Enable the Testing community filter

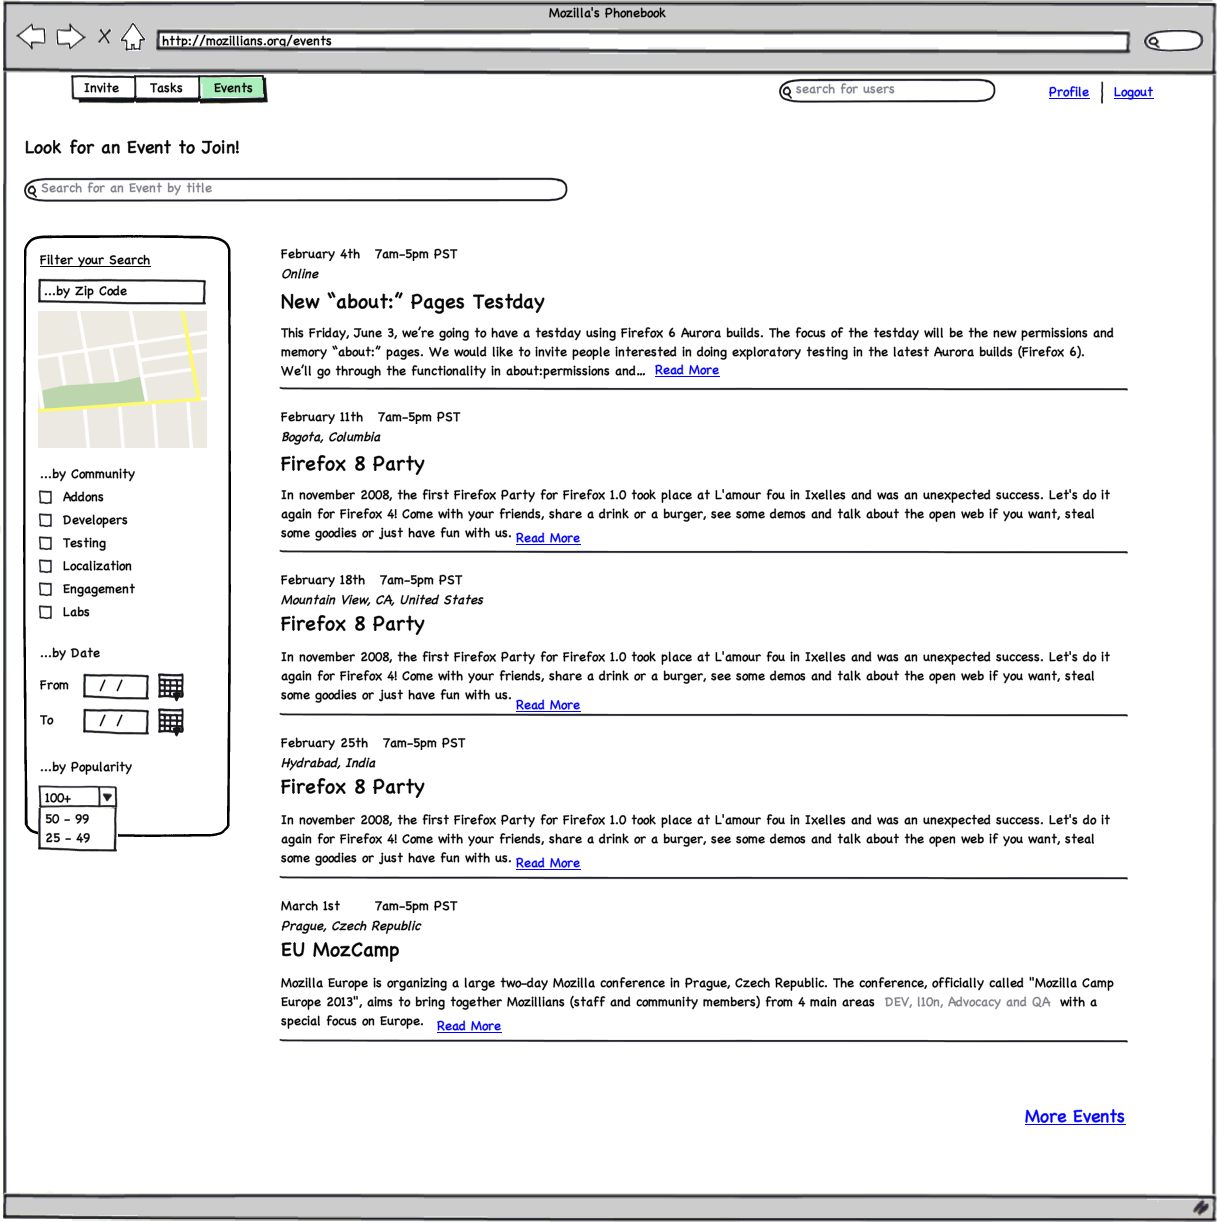46,543
